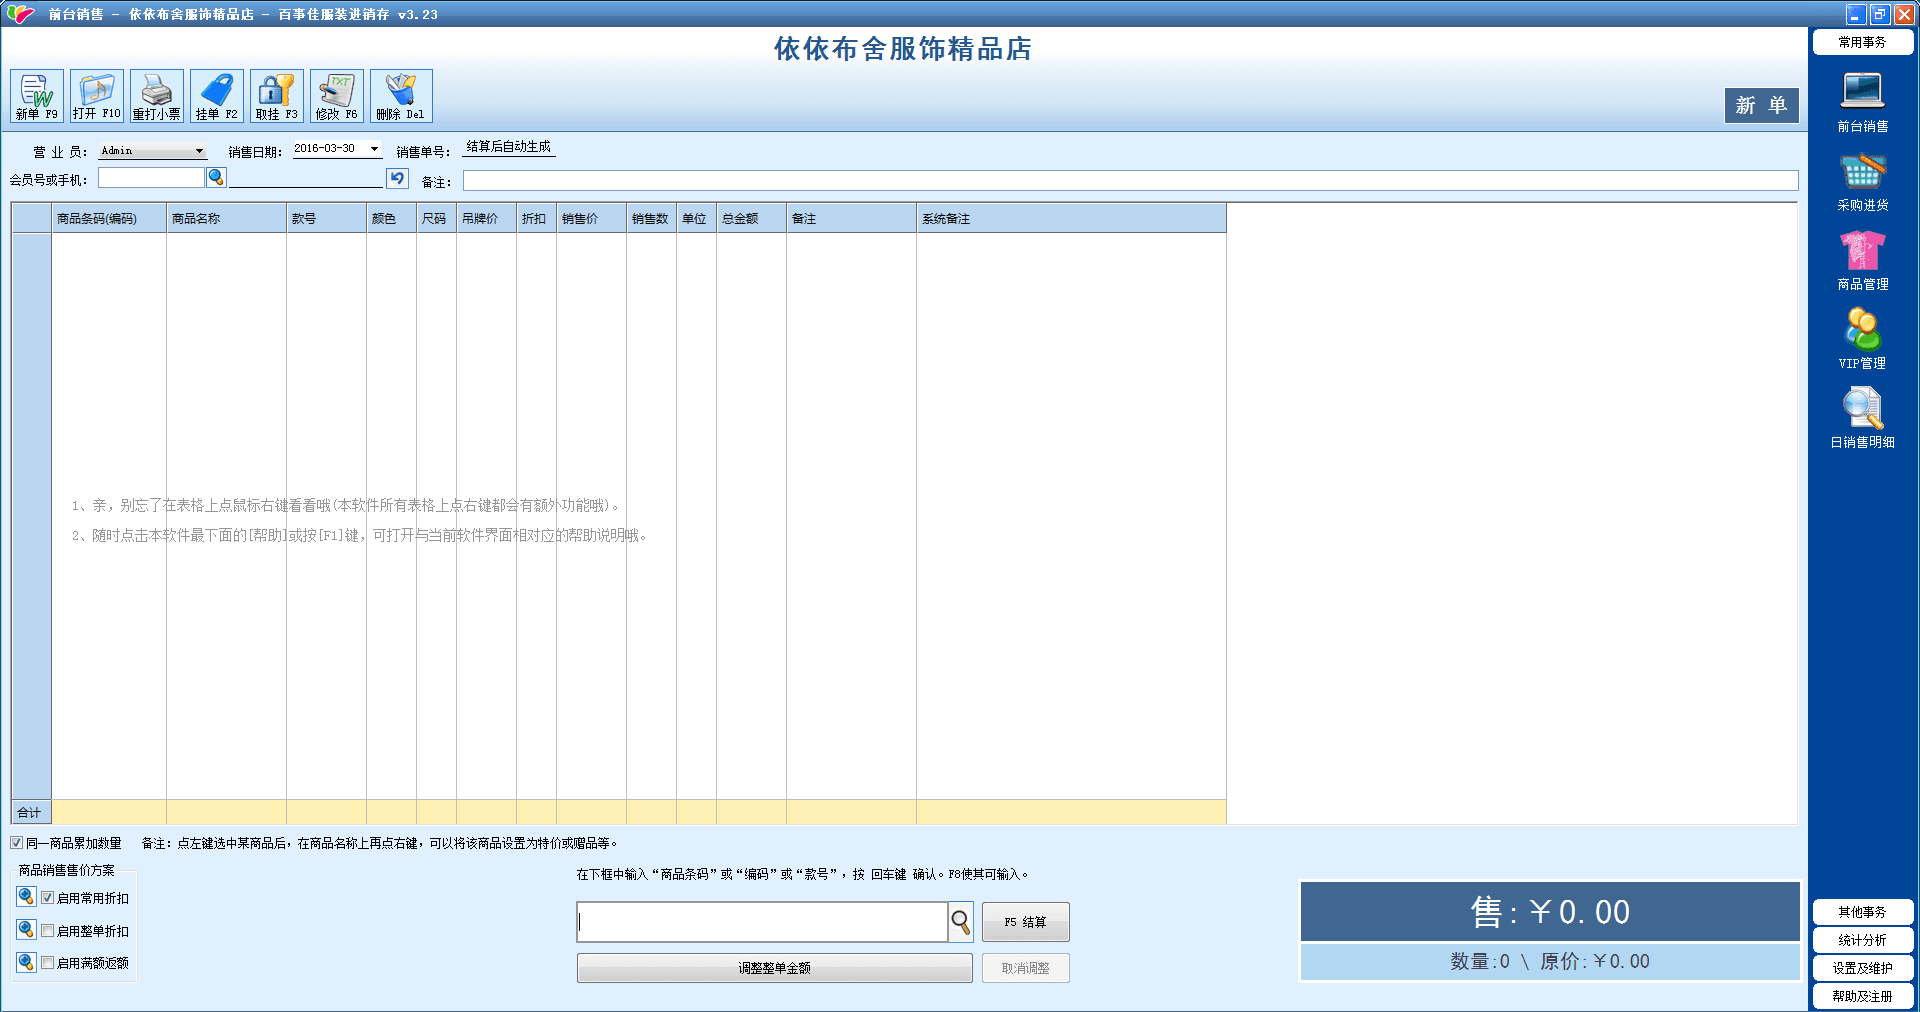Viewport: 1920px width, 1012px height.
Task: Open the sales date (销售日期) dropdown
Action: click(374, 149)
